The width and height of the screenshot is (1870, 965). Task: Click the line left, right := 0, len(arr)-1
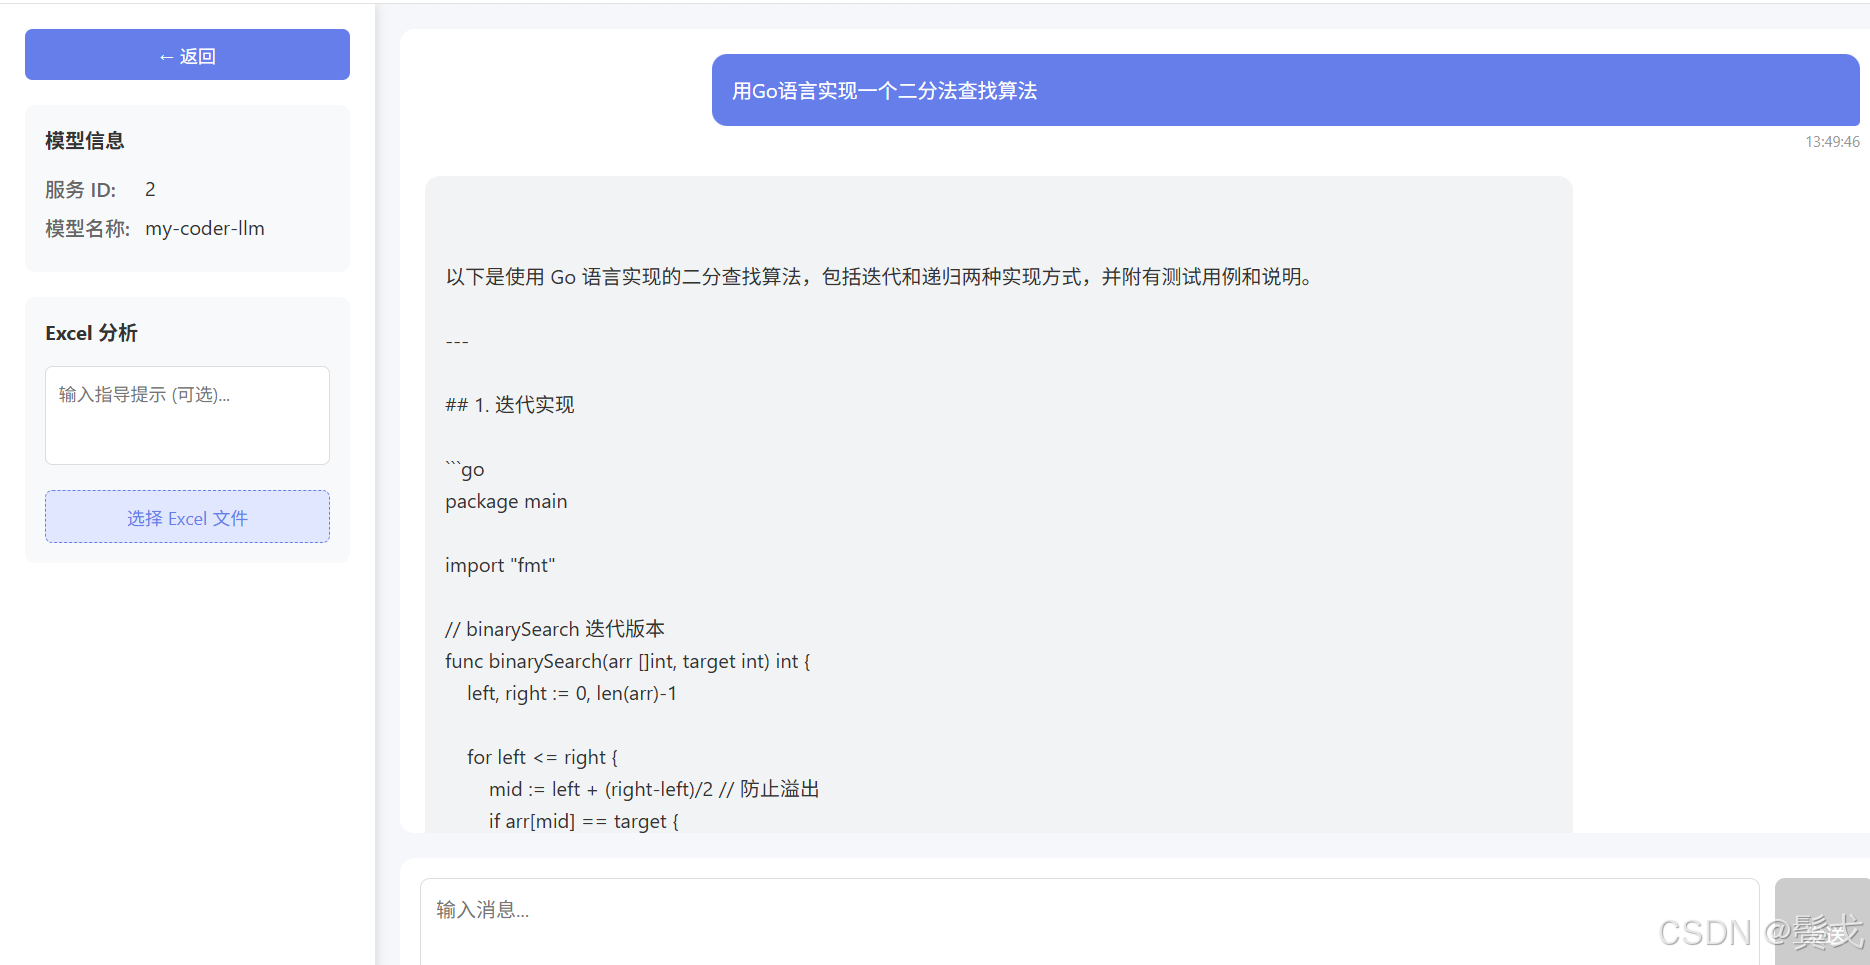(572, 693)
